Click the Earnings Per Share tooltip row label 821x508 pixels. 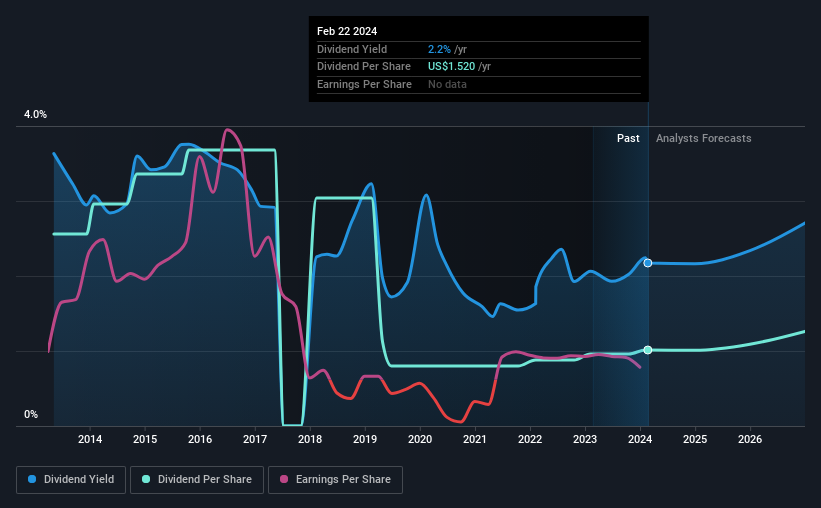[x=364, y=84]
